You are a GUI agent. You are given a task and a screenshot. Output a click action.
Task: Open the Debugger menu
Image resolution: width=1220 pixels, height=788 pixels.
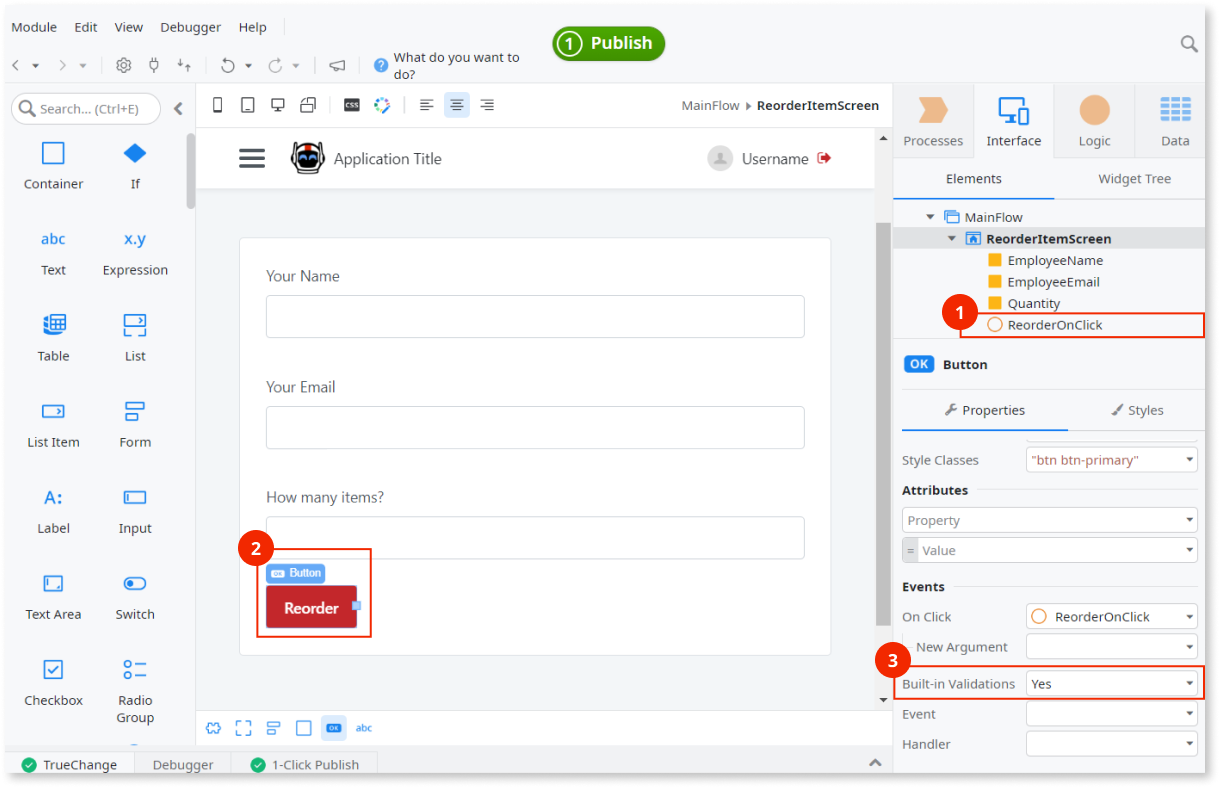click(x=190, y=27)
